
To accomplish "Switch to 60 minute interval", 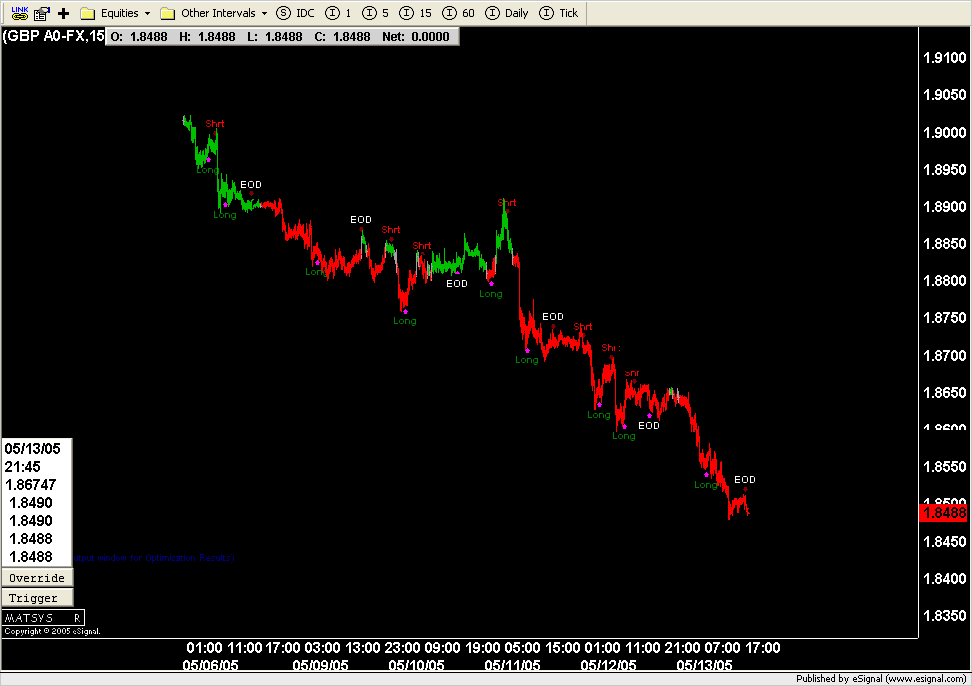I will [458, 13].
